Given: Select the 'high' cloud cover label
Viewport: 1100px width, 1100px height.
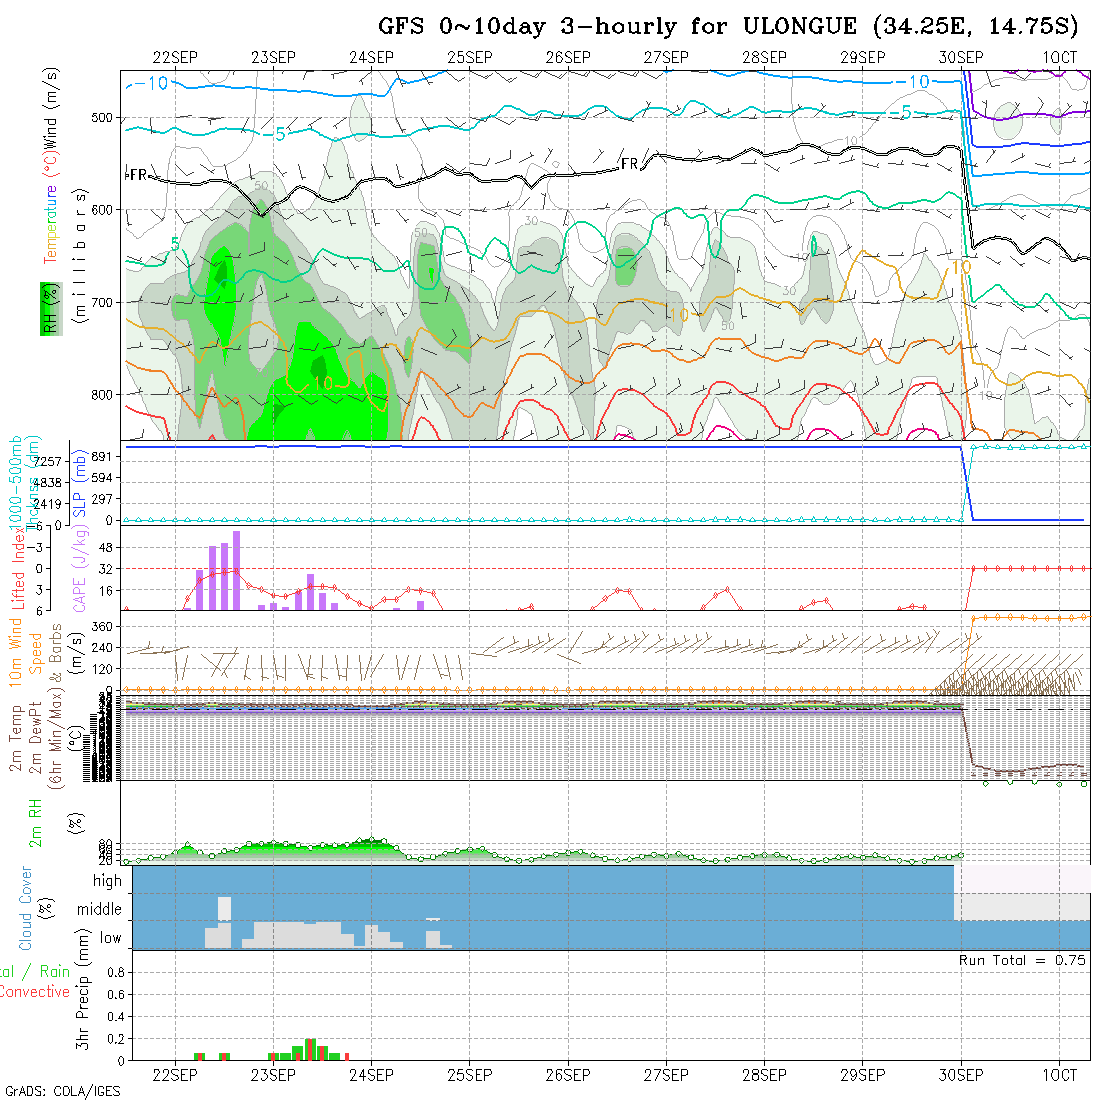Looking at the screenshot, I should [x=107, y=881].
